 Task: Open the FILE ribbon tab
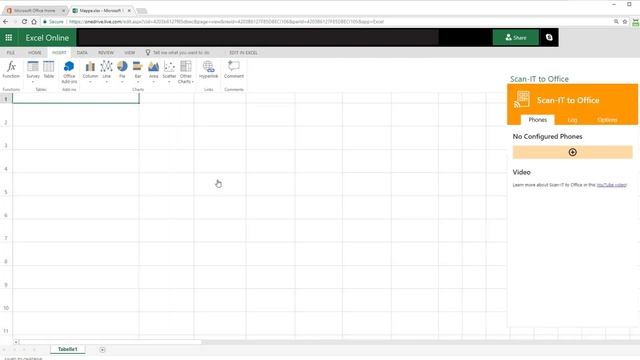coord(11,53)
